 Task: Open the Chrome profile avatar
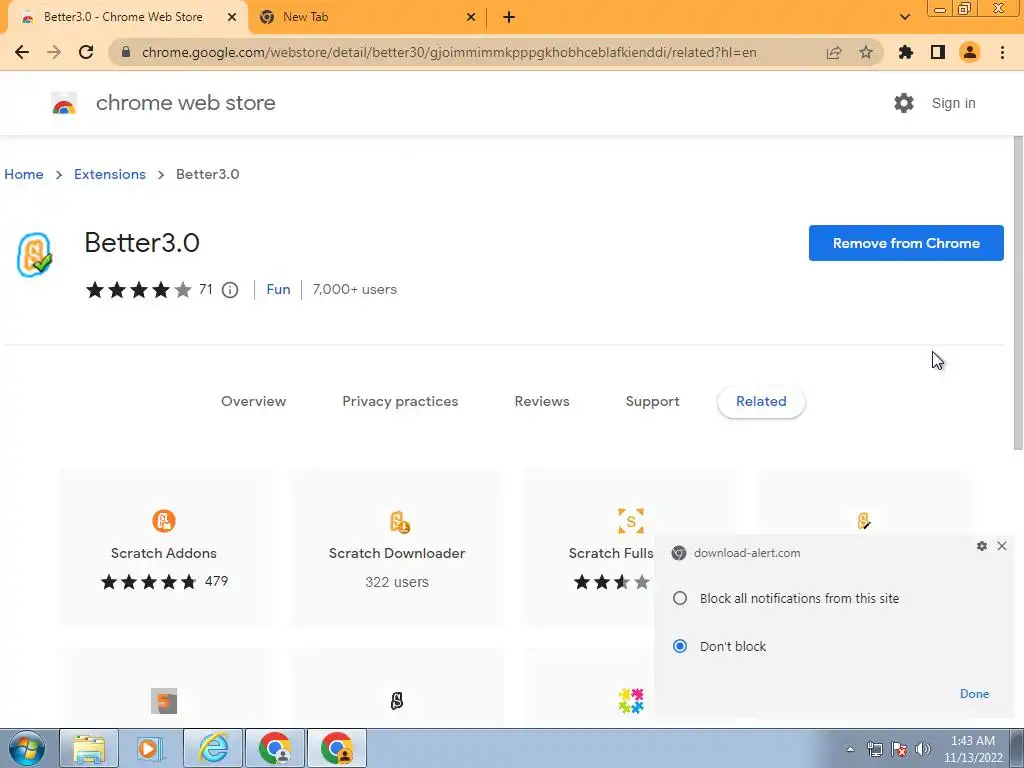coord(970,52)
